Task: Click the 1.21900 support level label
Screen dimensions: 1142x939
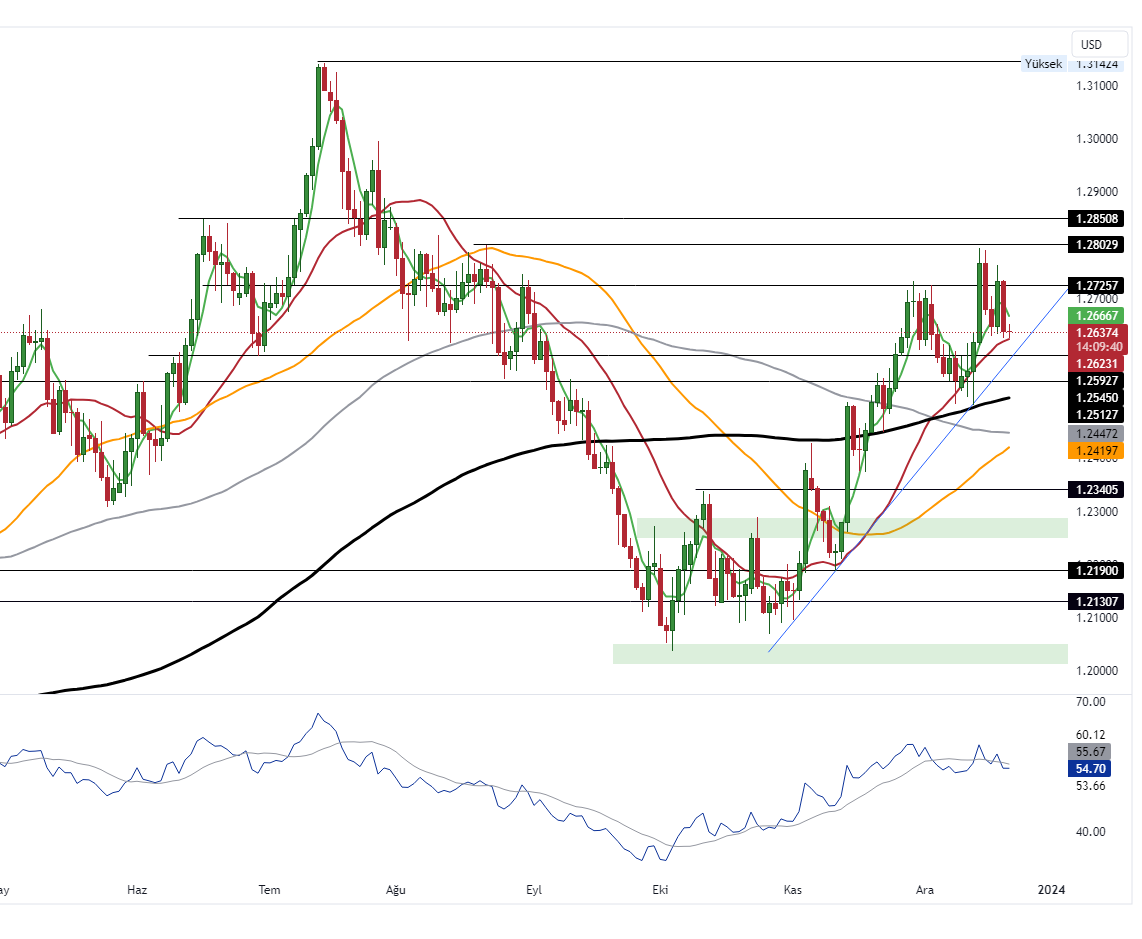Action: [x=1095, y=570]
